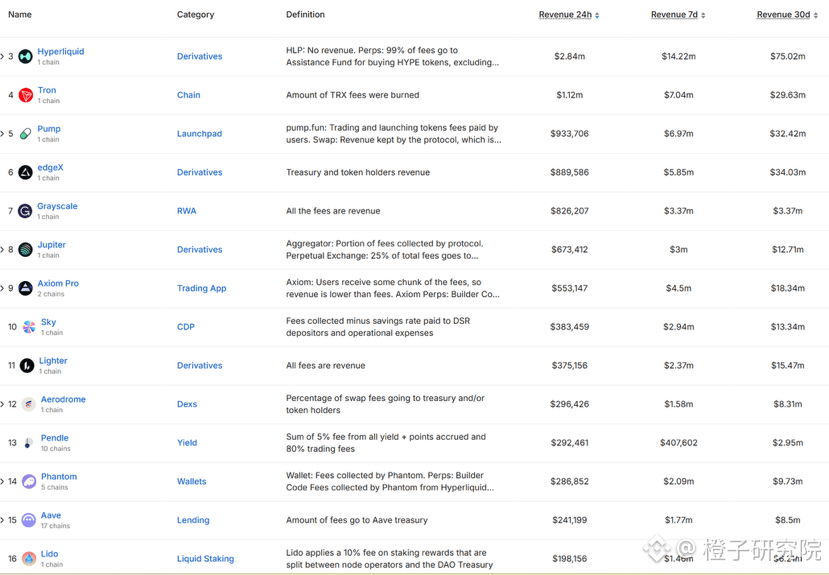Open Derivatives category in Hyperliquid row

(x=200, y=56)
